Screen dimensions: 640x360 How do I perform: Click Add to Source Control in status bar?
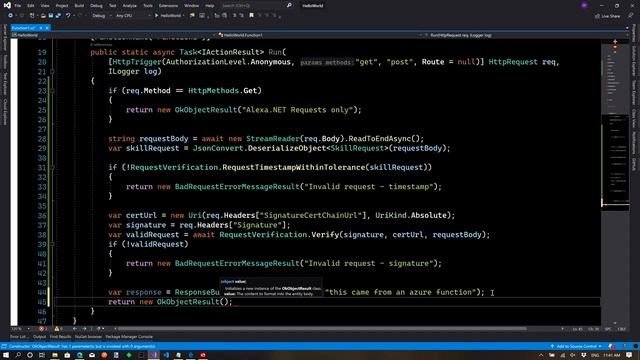(x=576, y=347)
